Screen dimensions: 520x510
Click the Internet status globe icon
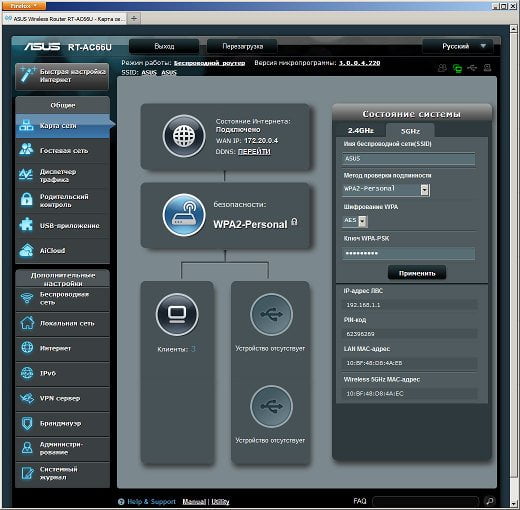click(x=184, y=136)
